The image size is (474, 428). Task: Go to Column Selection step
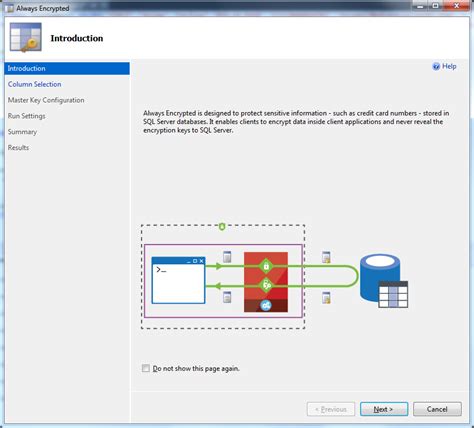coord(34,84)
